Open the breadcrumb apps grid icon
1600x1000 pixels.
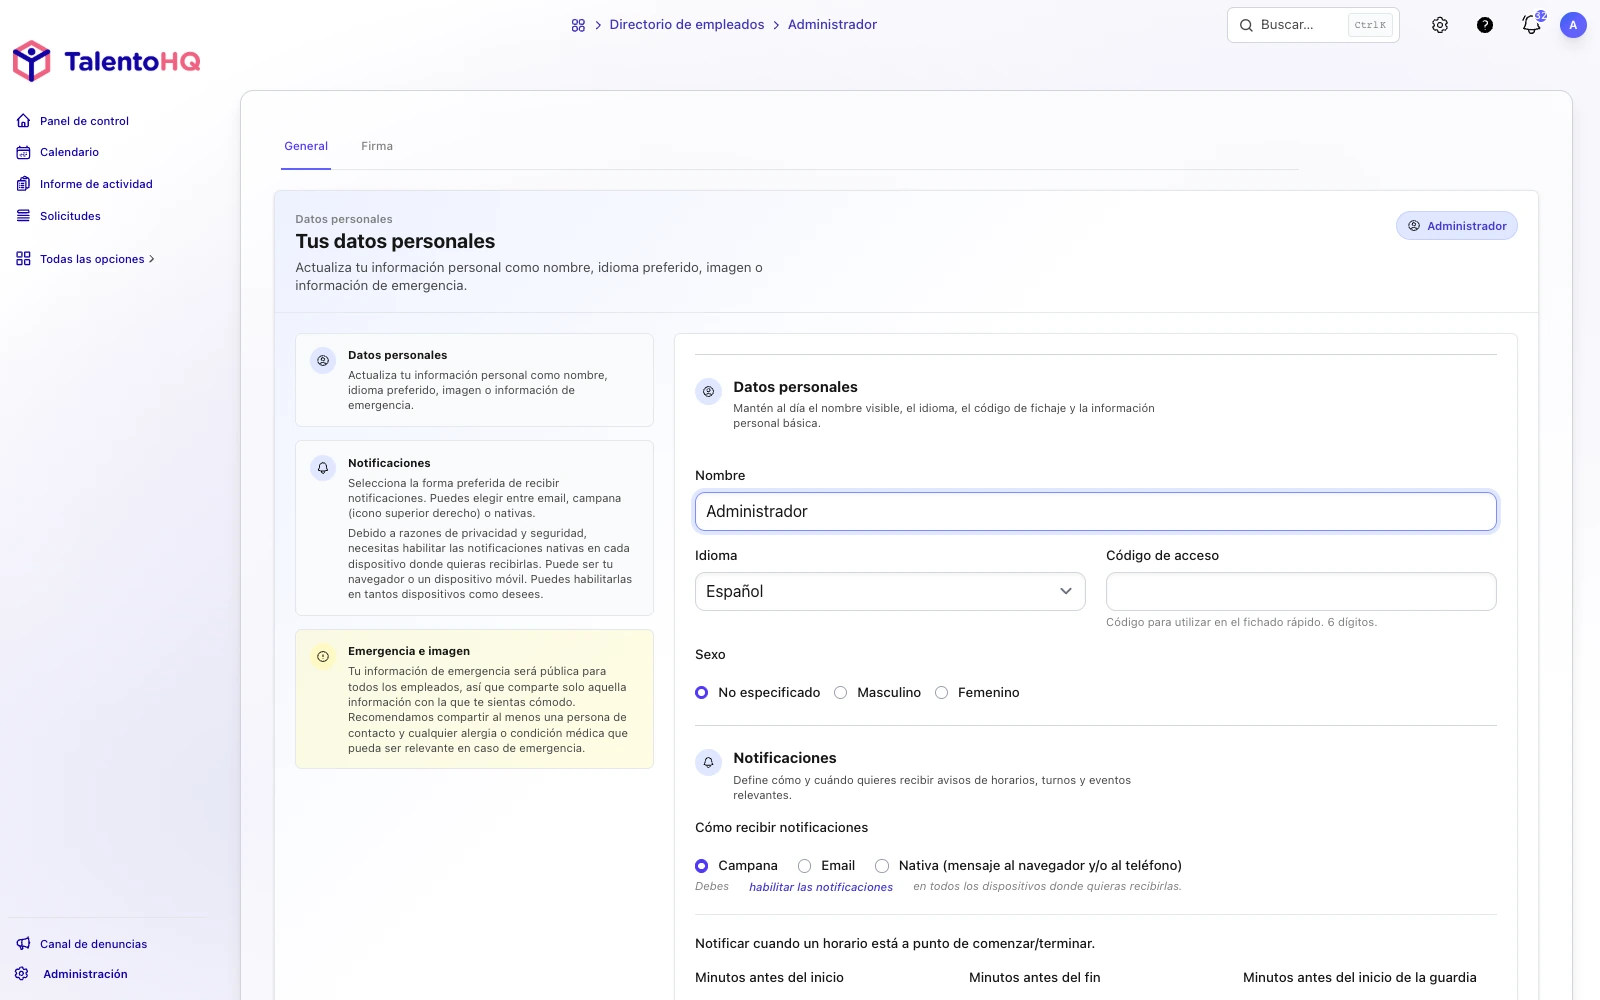point(578,25)
